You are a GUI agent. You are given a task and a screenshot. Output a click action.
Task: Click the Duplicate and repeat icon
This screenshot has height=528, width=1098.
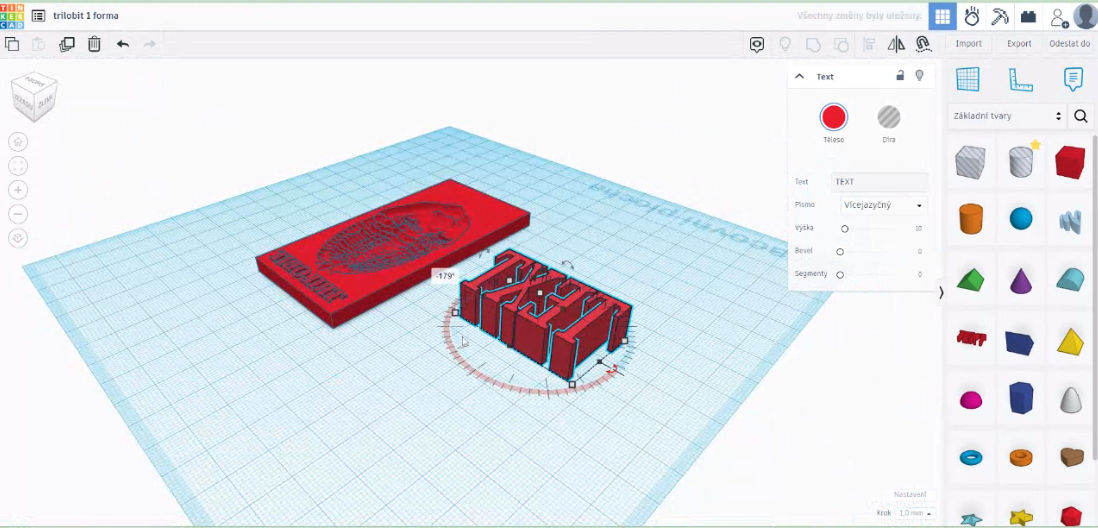[67, 44]
